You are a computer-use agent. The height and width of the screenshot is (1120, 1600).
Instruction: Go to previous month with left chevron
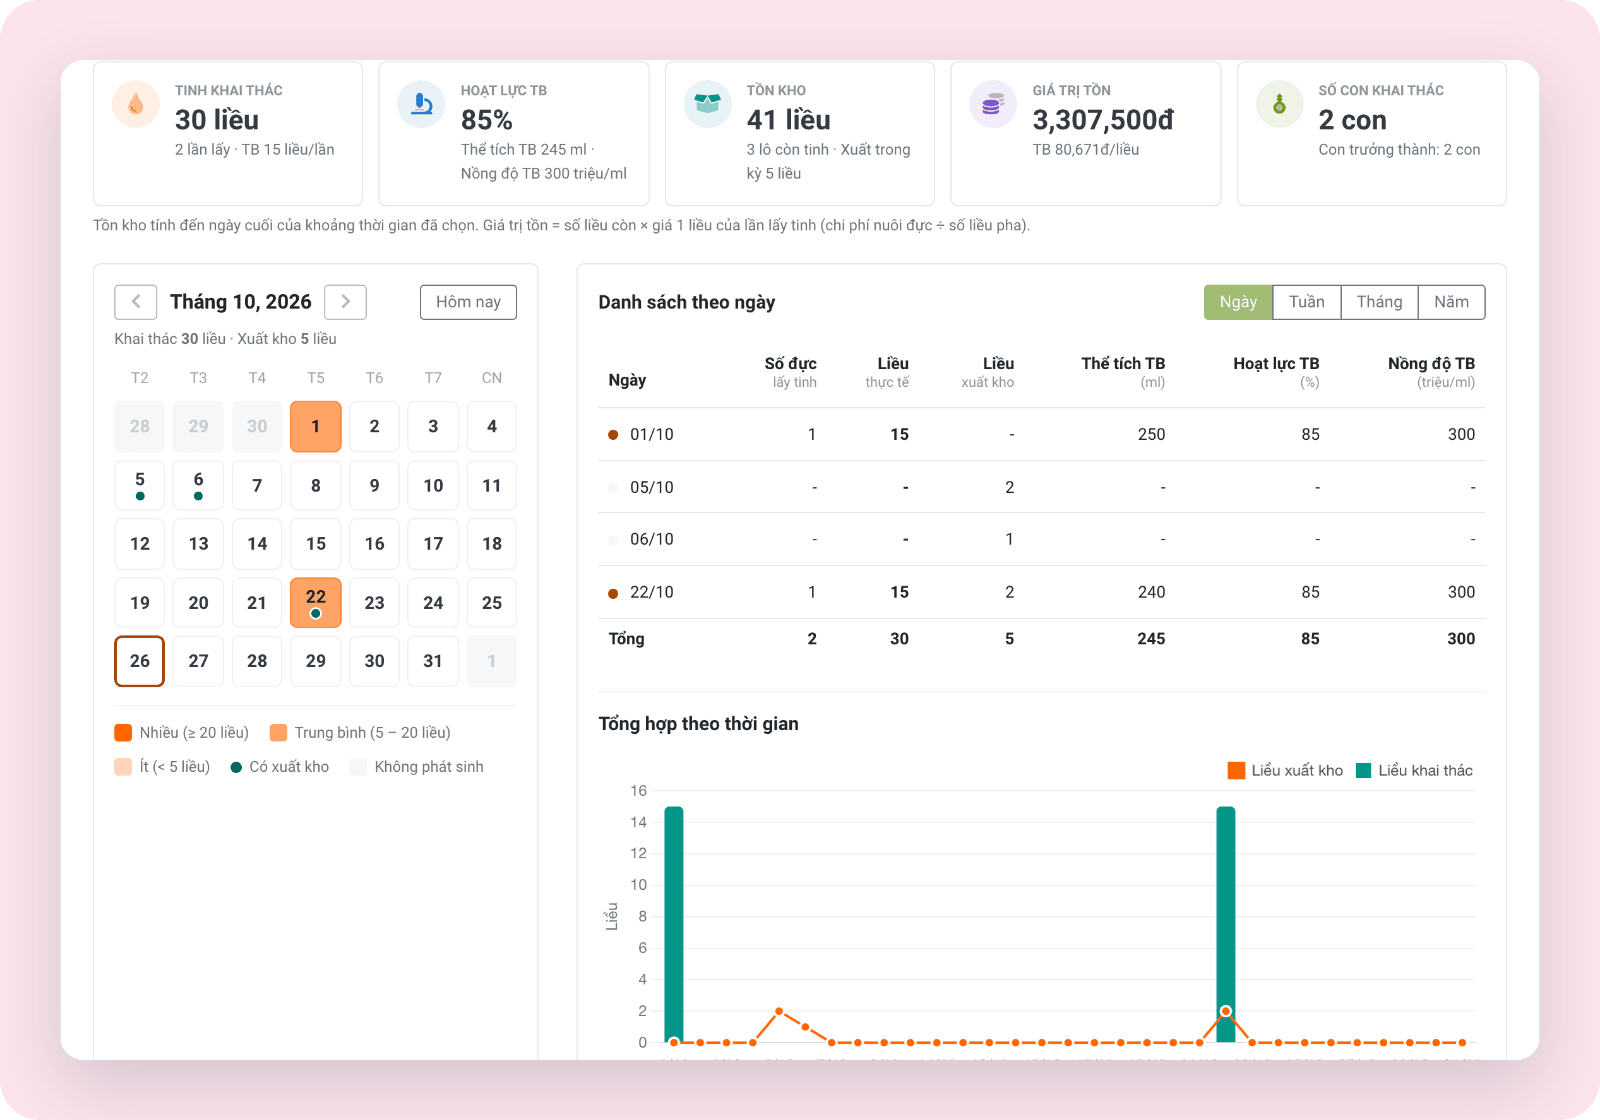[x=136, y=302]
